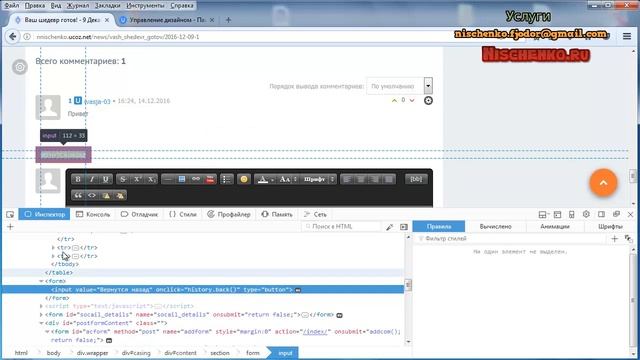Click the section breadcrumb in inspector

pyautogui.click(x=220, y=353)
